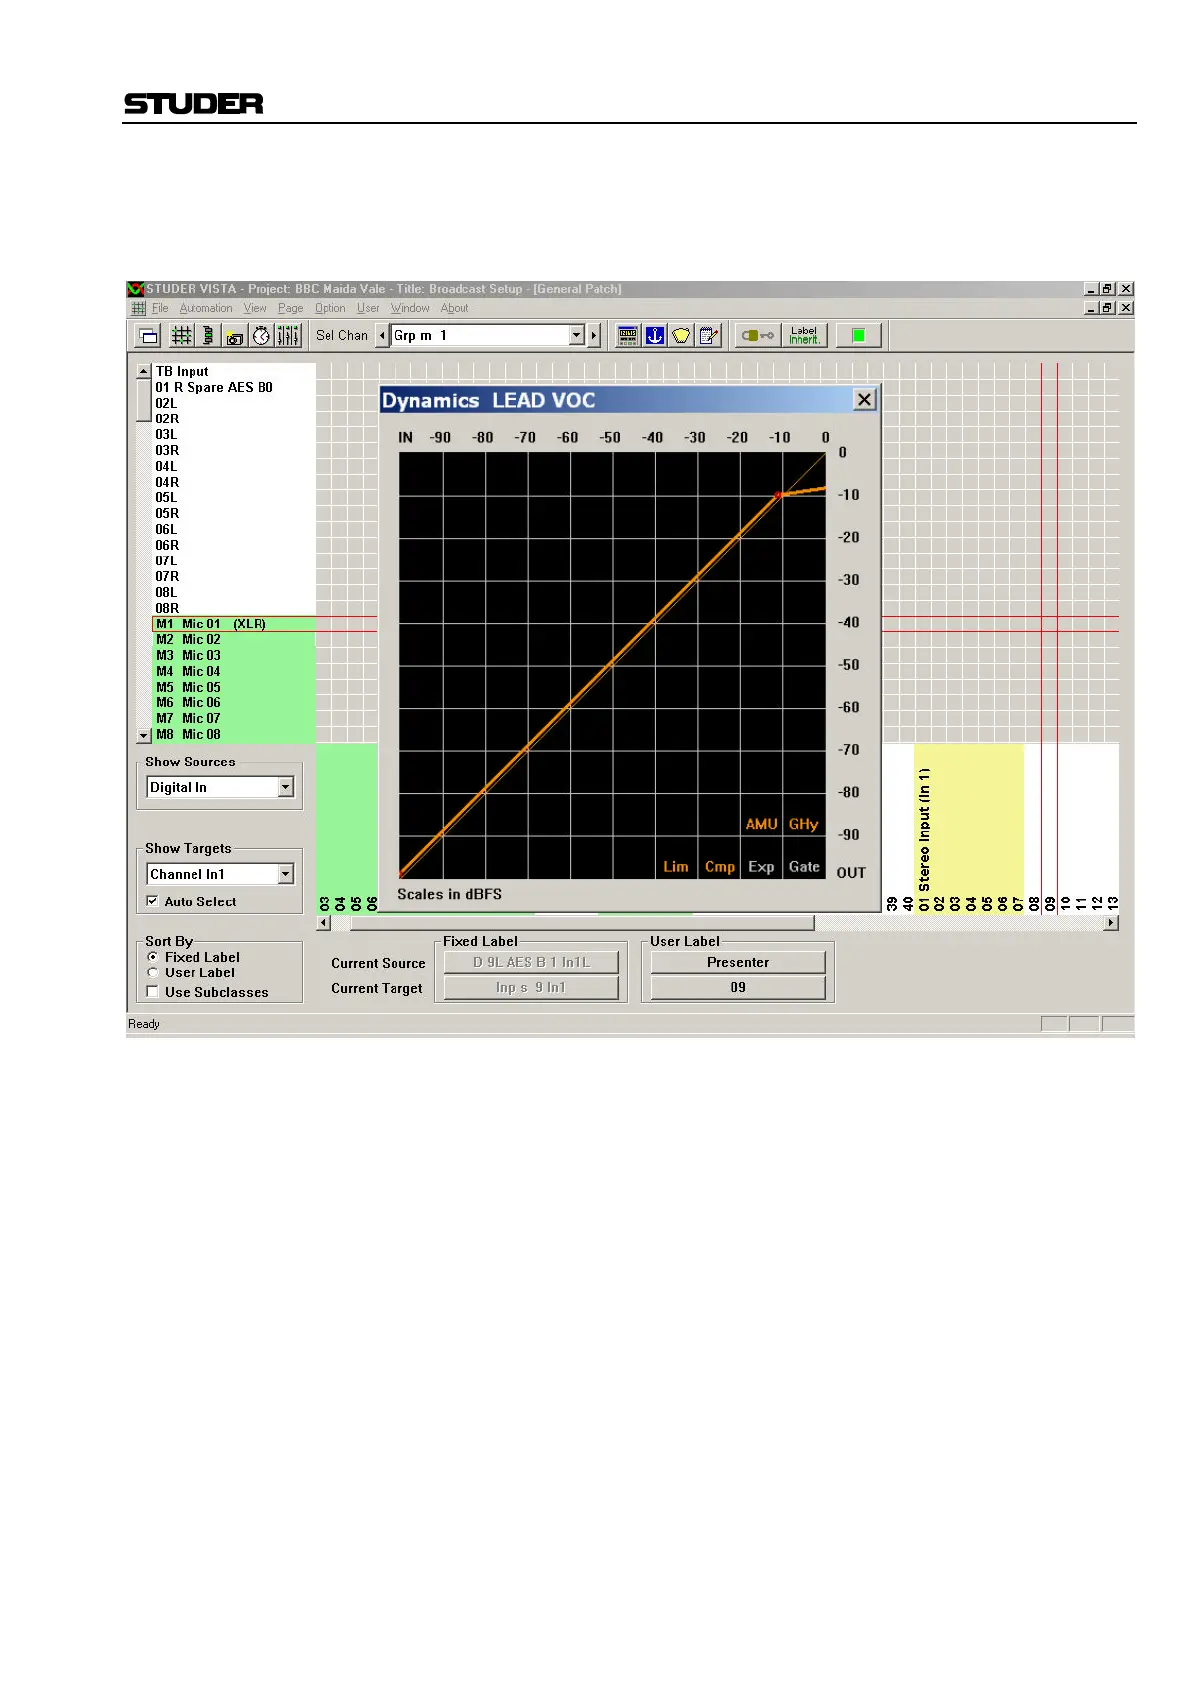Screen dimensions: 1190x1684
Task: Open the Show Sources Digital In dropdown
Action: point(286,787)
